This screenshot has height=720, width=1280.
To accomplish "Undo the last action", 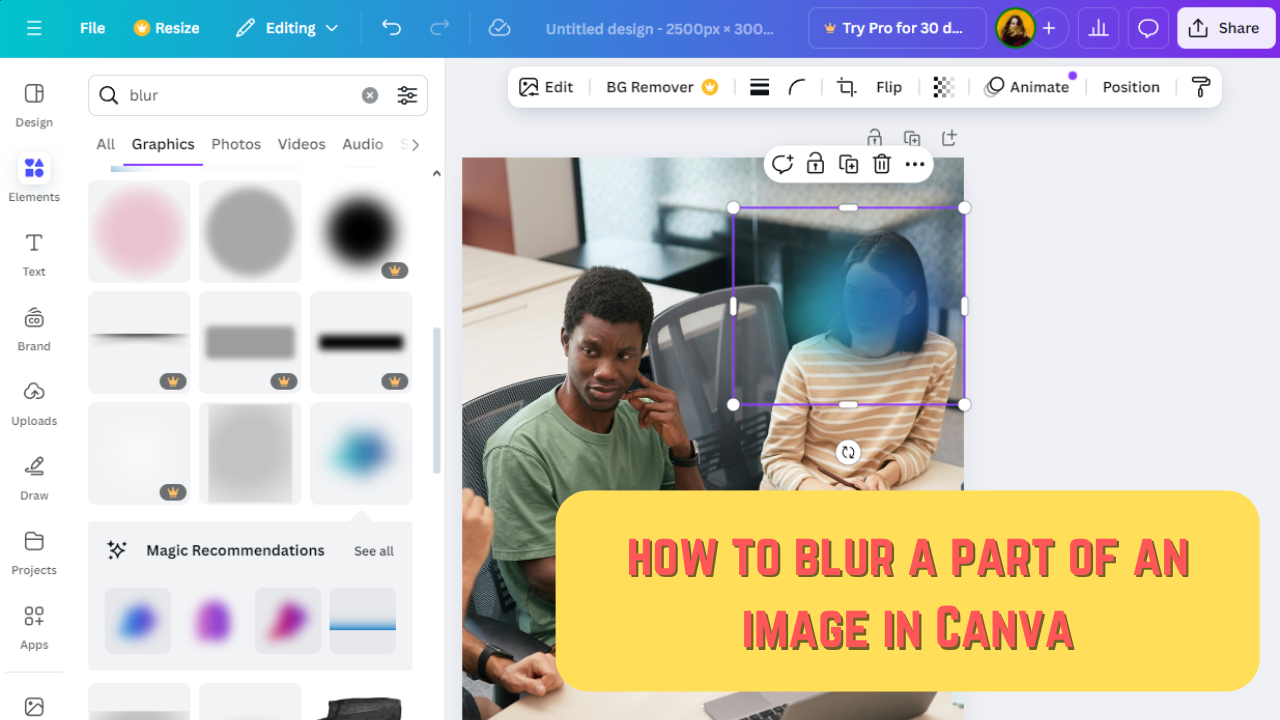I will (x=391, y=28).
